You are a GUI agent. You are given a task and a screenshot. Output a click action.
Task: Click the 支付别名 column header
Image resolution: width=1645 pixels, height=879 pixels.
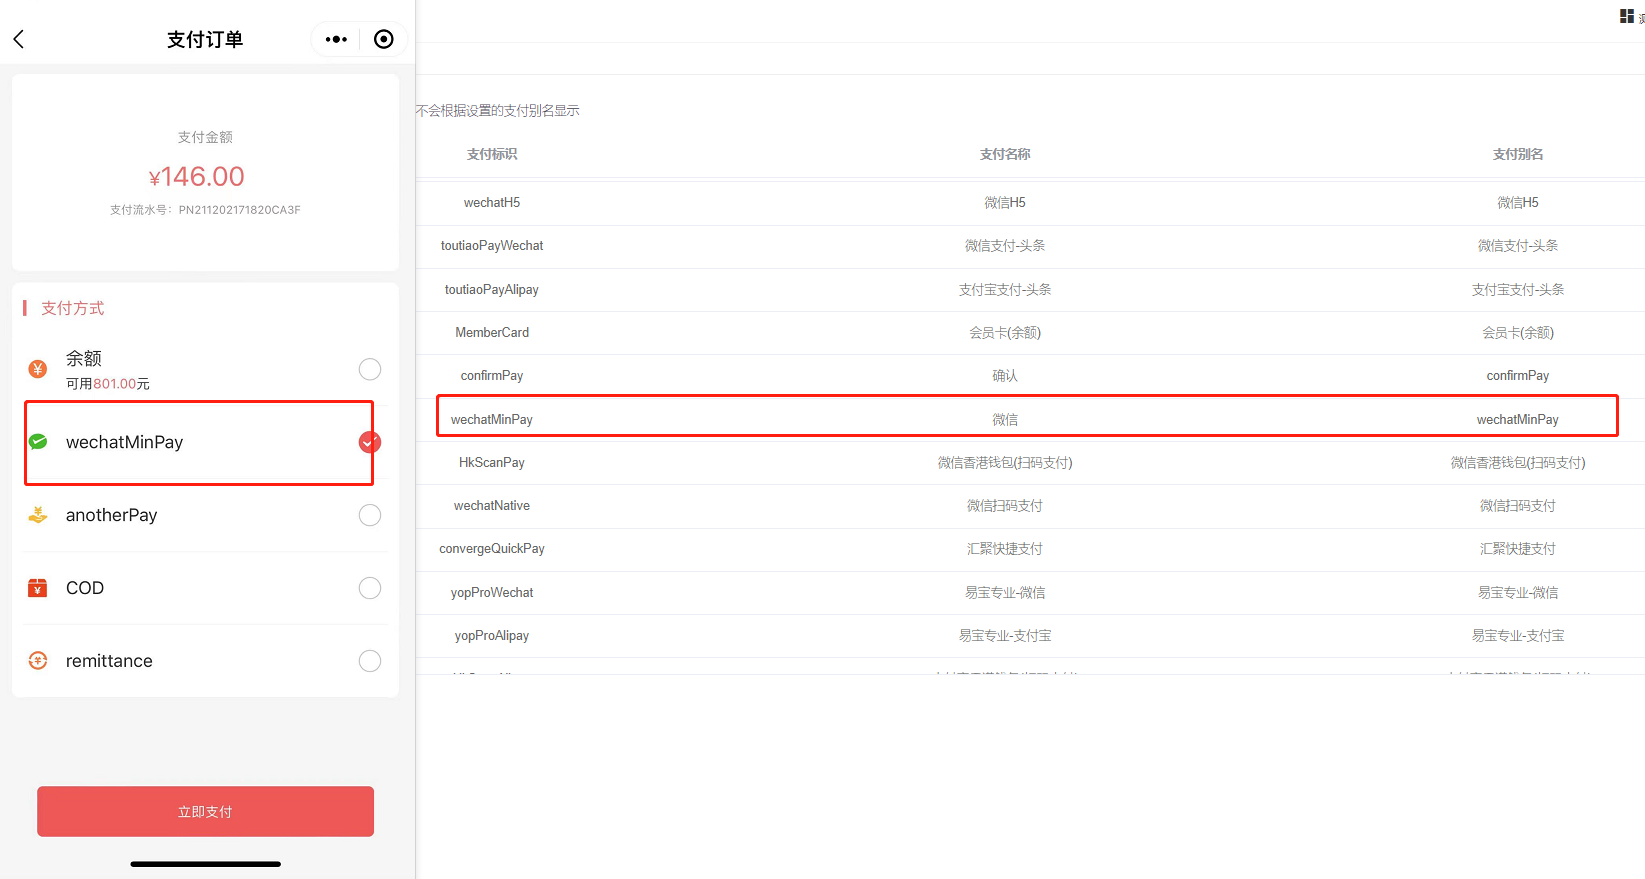tap(1518, 154)
